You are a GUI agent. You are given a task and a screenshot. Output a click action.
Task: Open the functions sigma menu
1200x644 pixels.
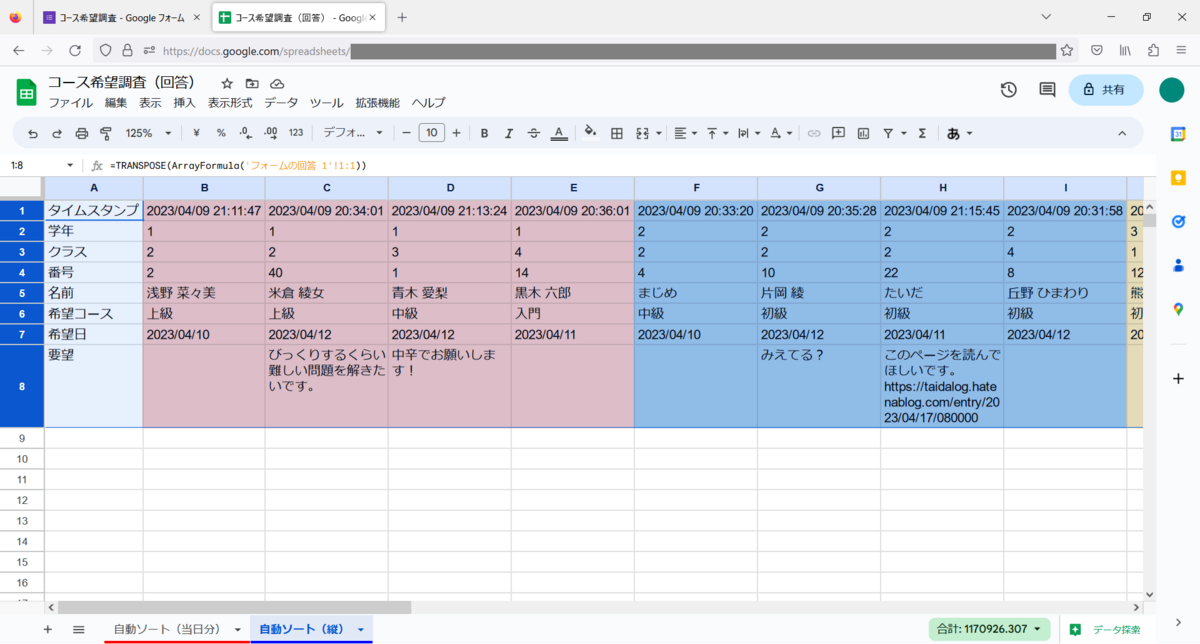922,133
